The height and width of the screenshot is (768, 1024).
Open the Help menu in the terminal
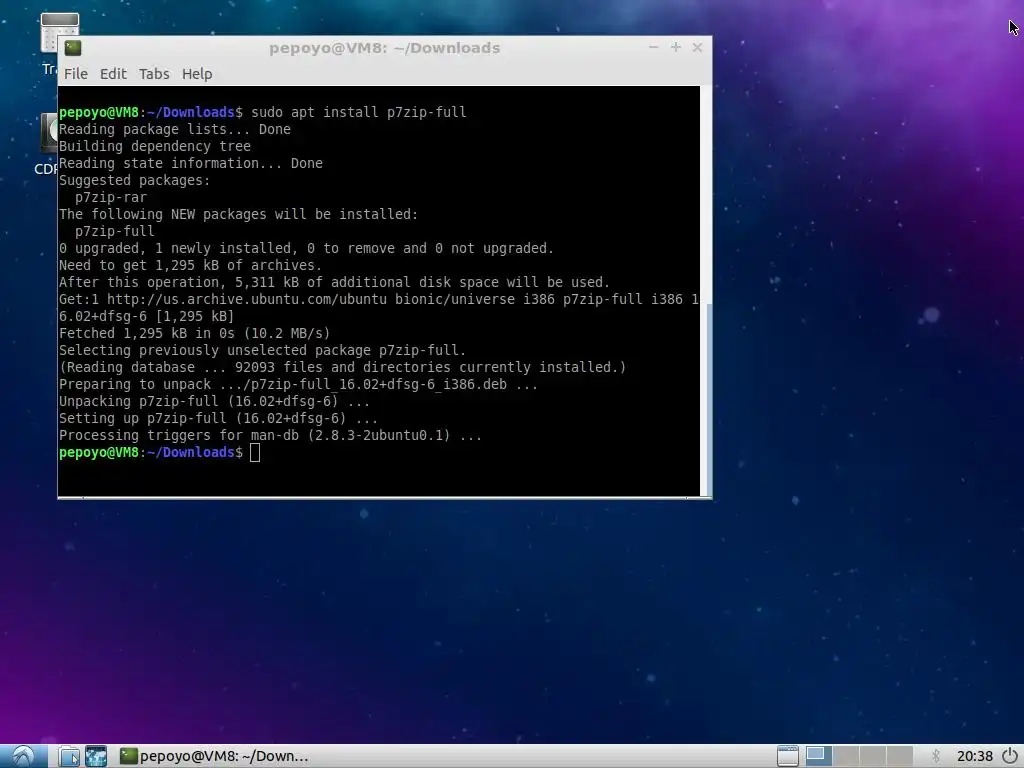point(197,74)
